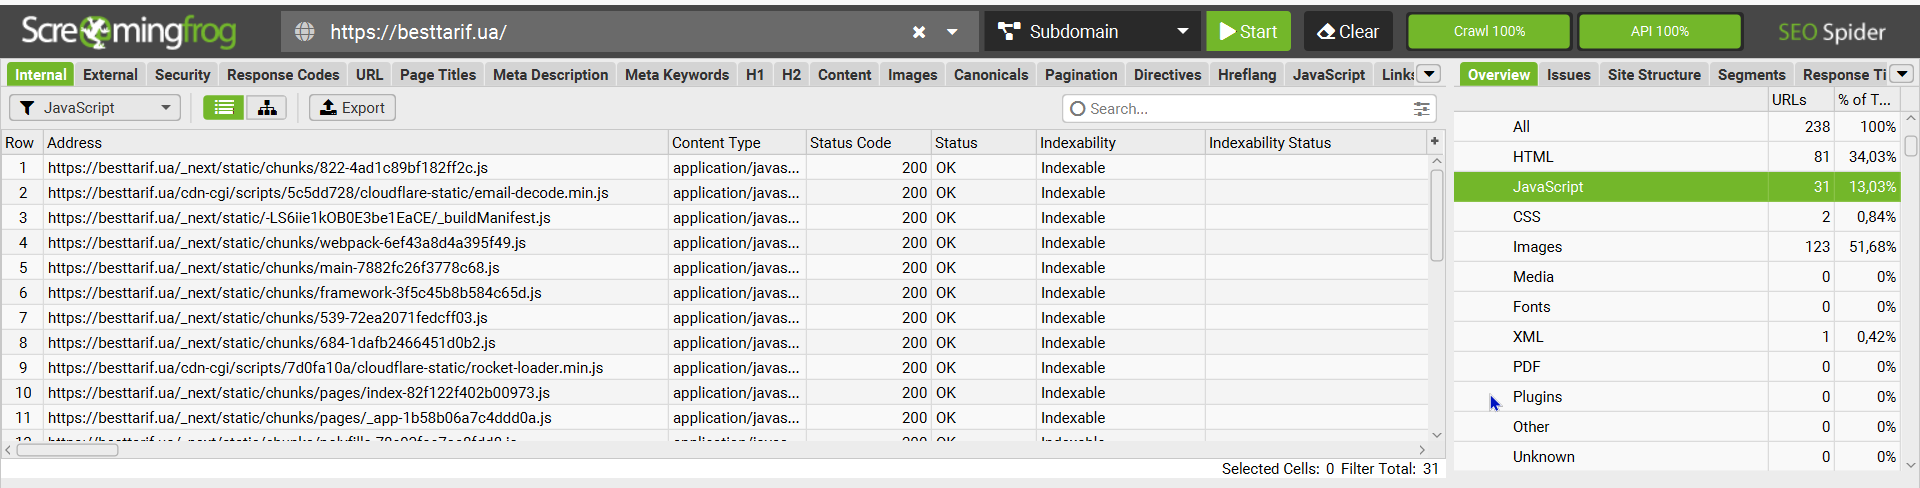Show more tabs via overflow arrow
1920x488 pixels.
point(1430,74)
